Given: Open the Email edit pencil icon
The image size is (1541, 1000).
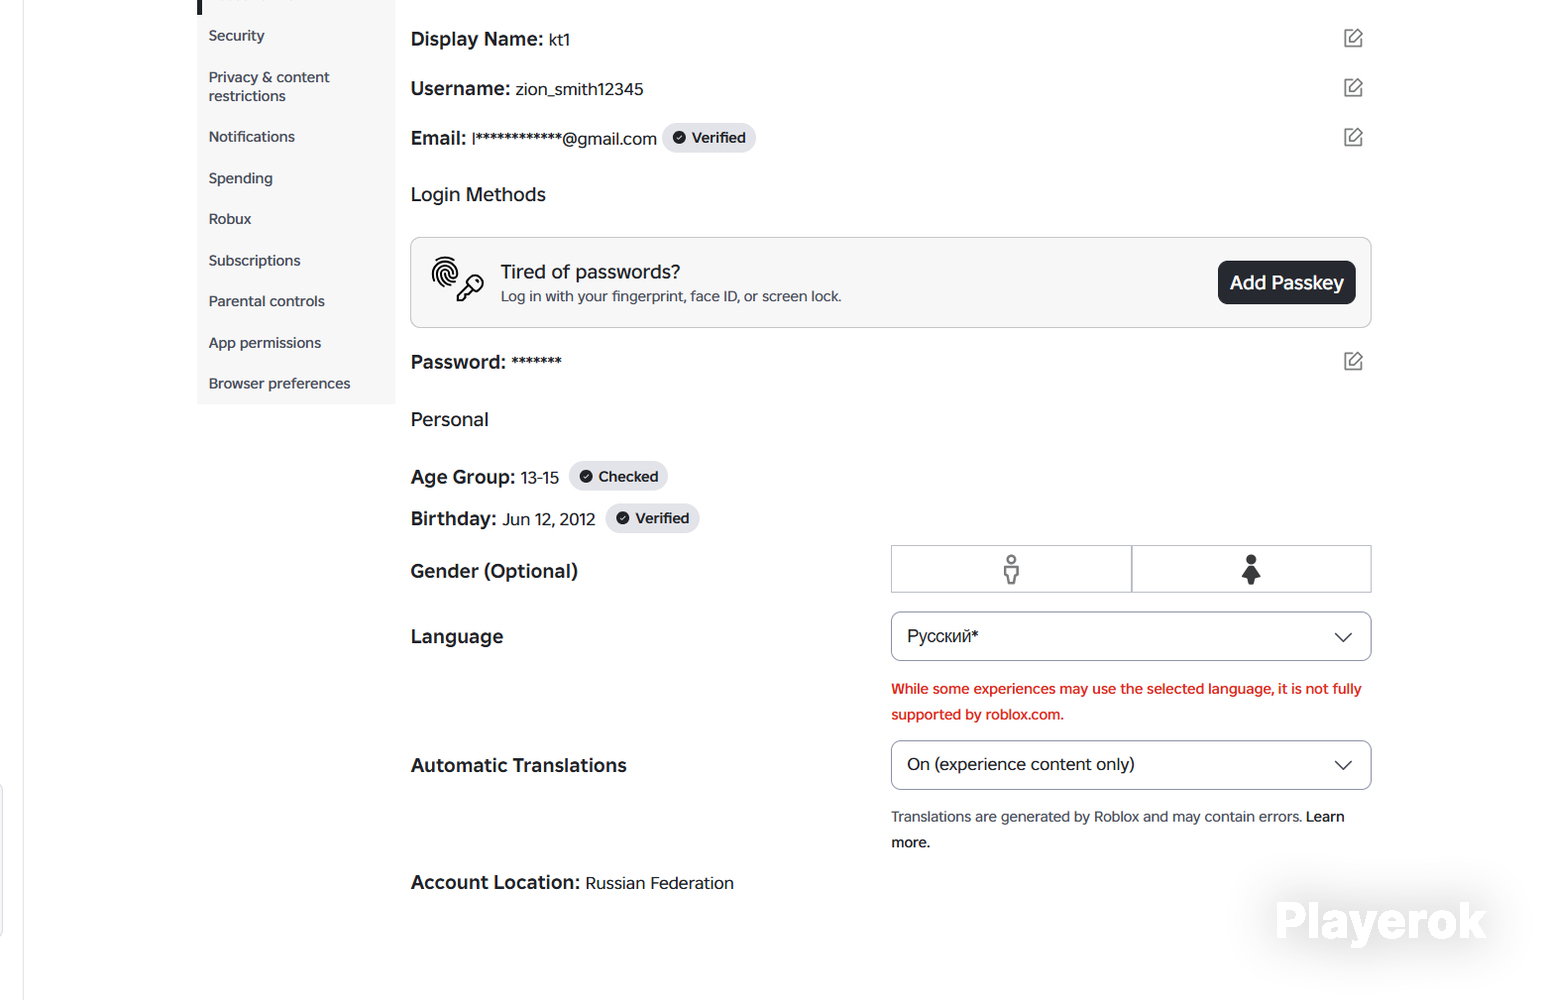Looking at the screenshot, I should [1353, 137].
